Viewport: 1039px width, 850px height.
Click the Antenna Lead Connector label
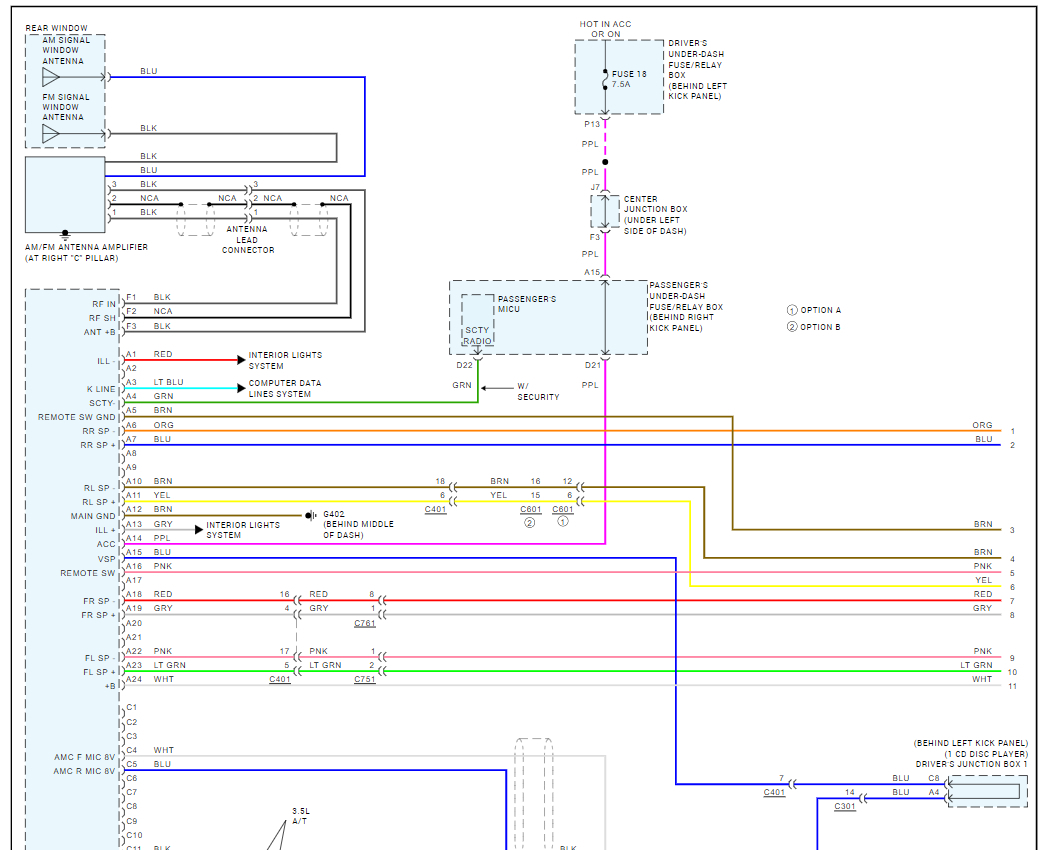[x=247, y=239]
